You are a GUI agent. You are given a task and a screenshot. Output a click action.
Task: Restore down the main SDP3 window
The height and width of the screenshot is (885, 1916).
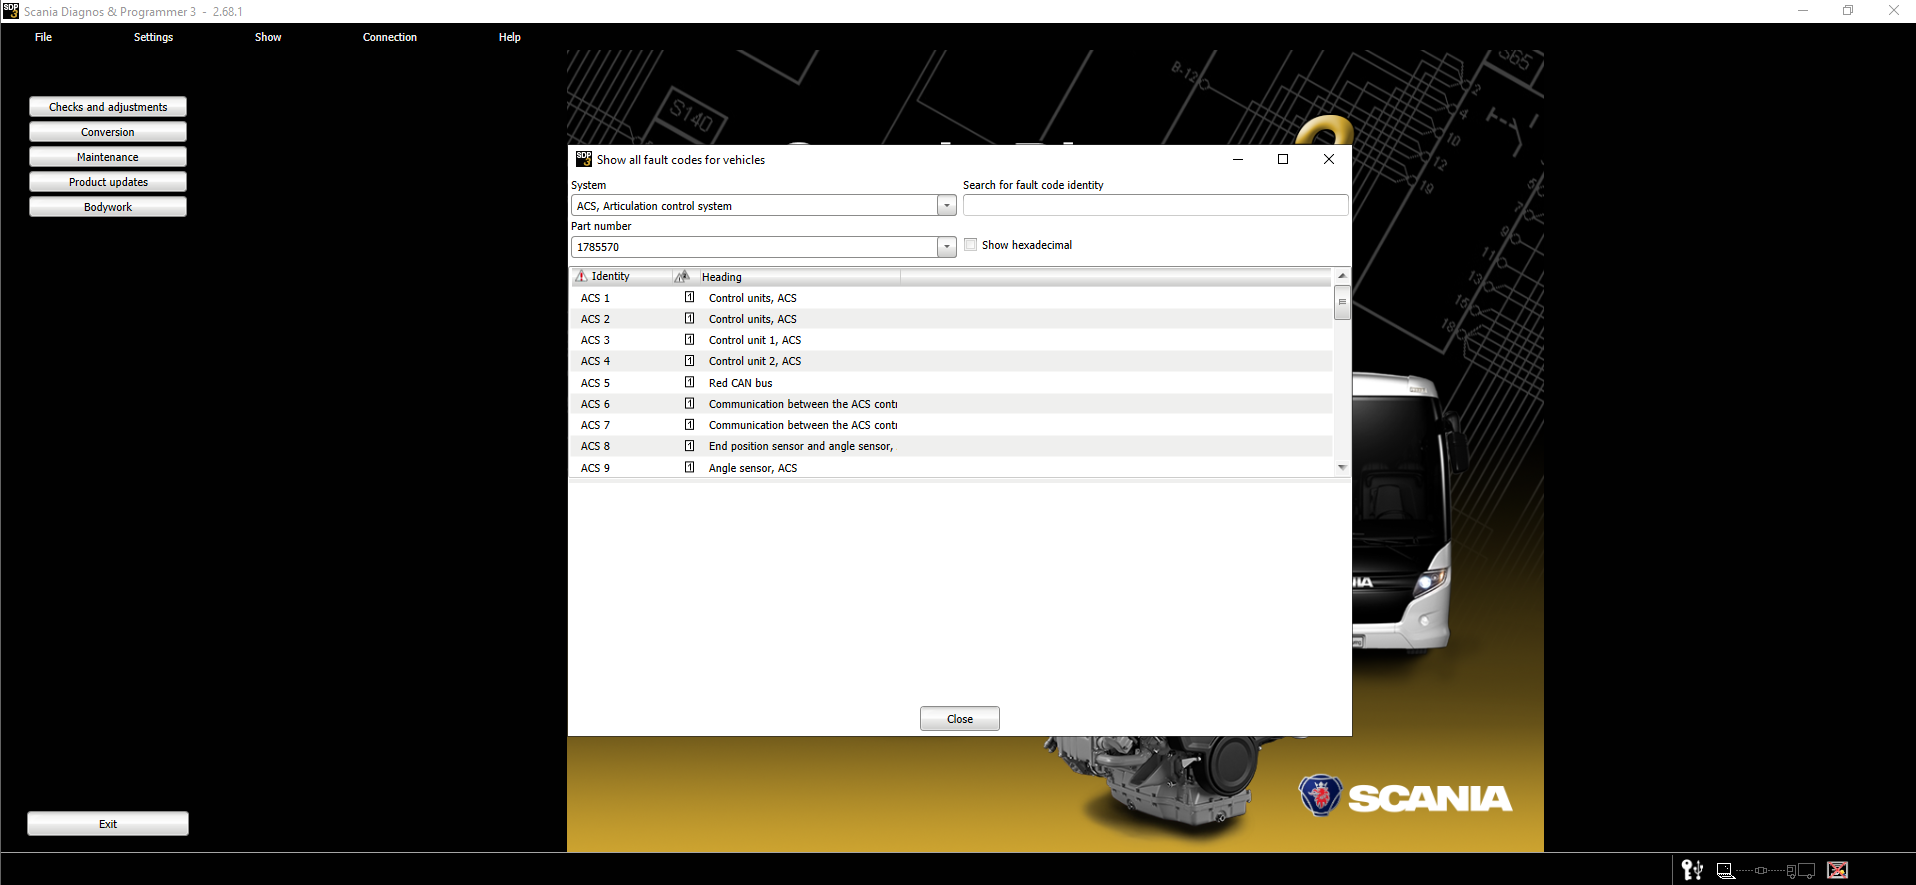[1848, 11]
